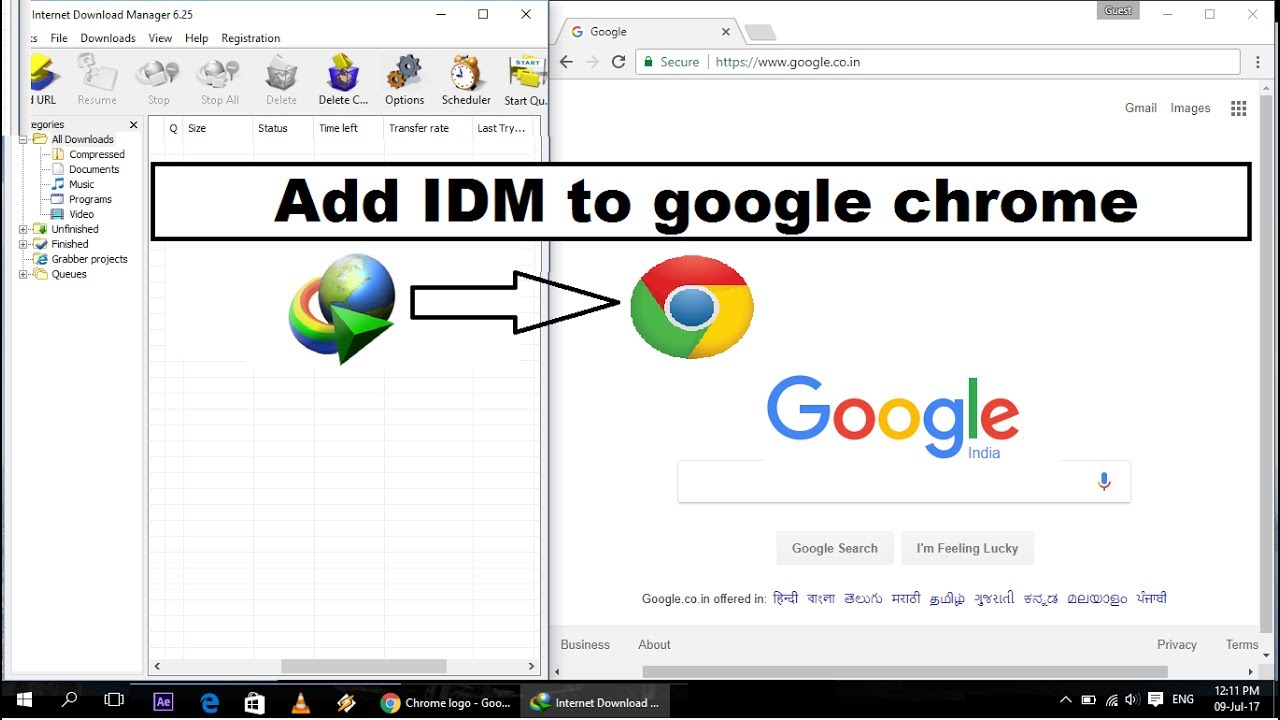Open the Google apps grid
The width and height of the screenshot is (1280, 720).
(x=1238, y=108)
